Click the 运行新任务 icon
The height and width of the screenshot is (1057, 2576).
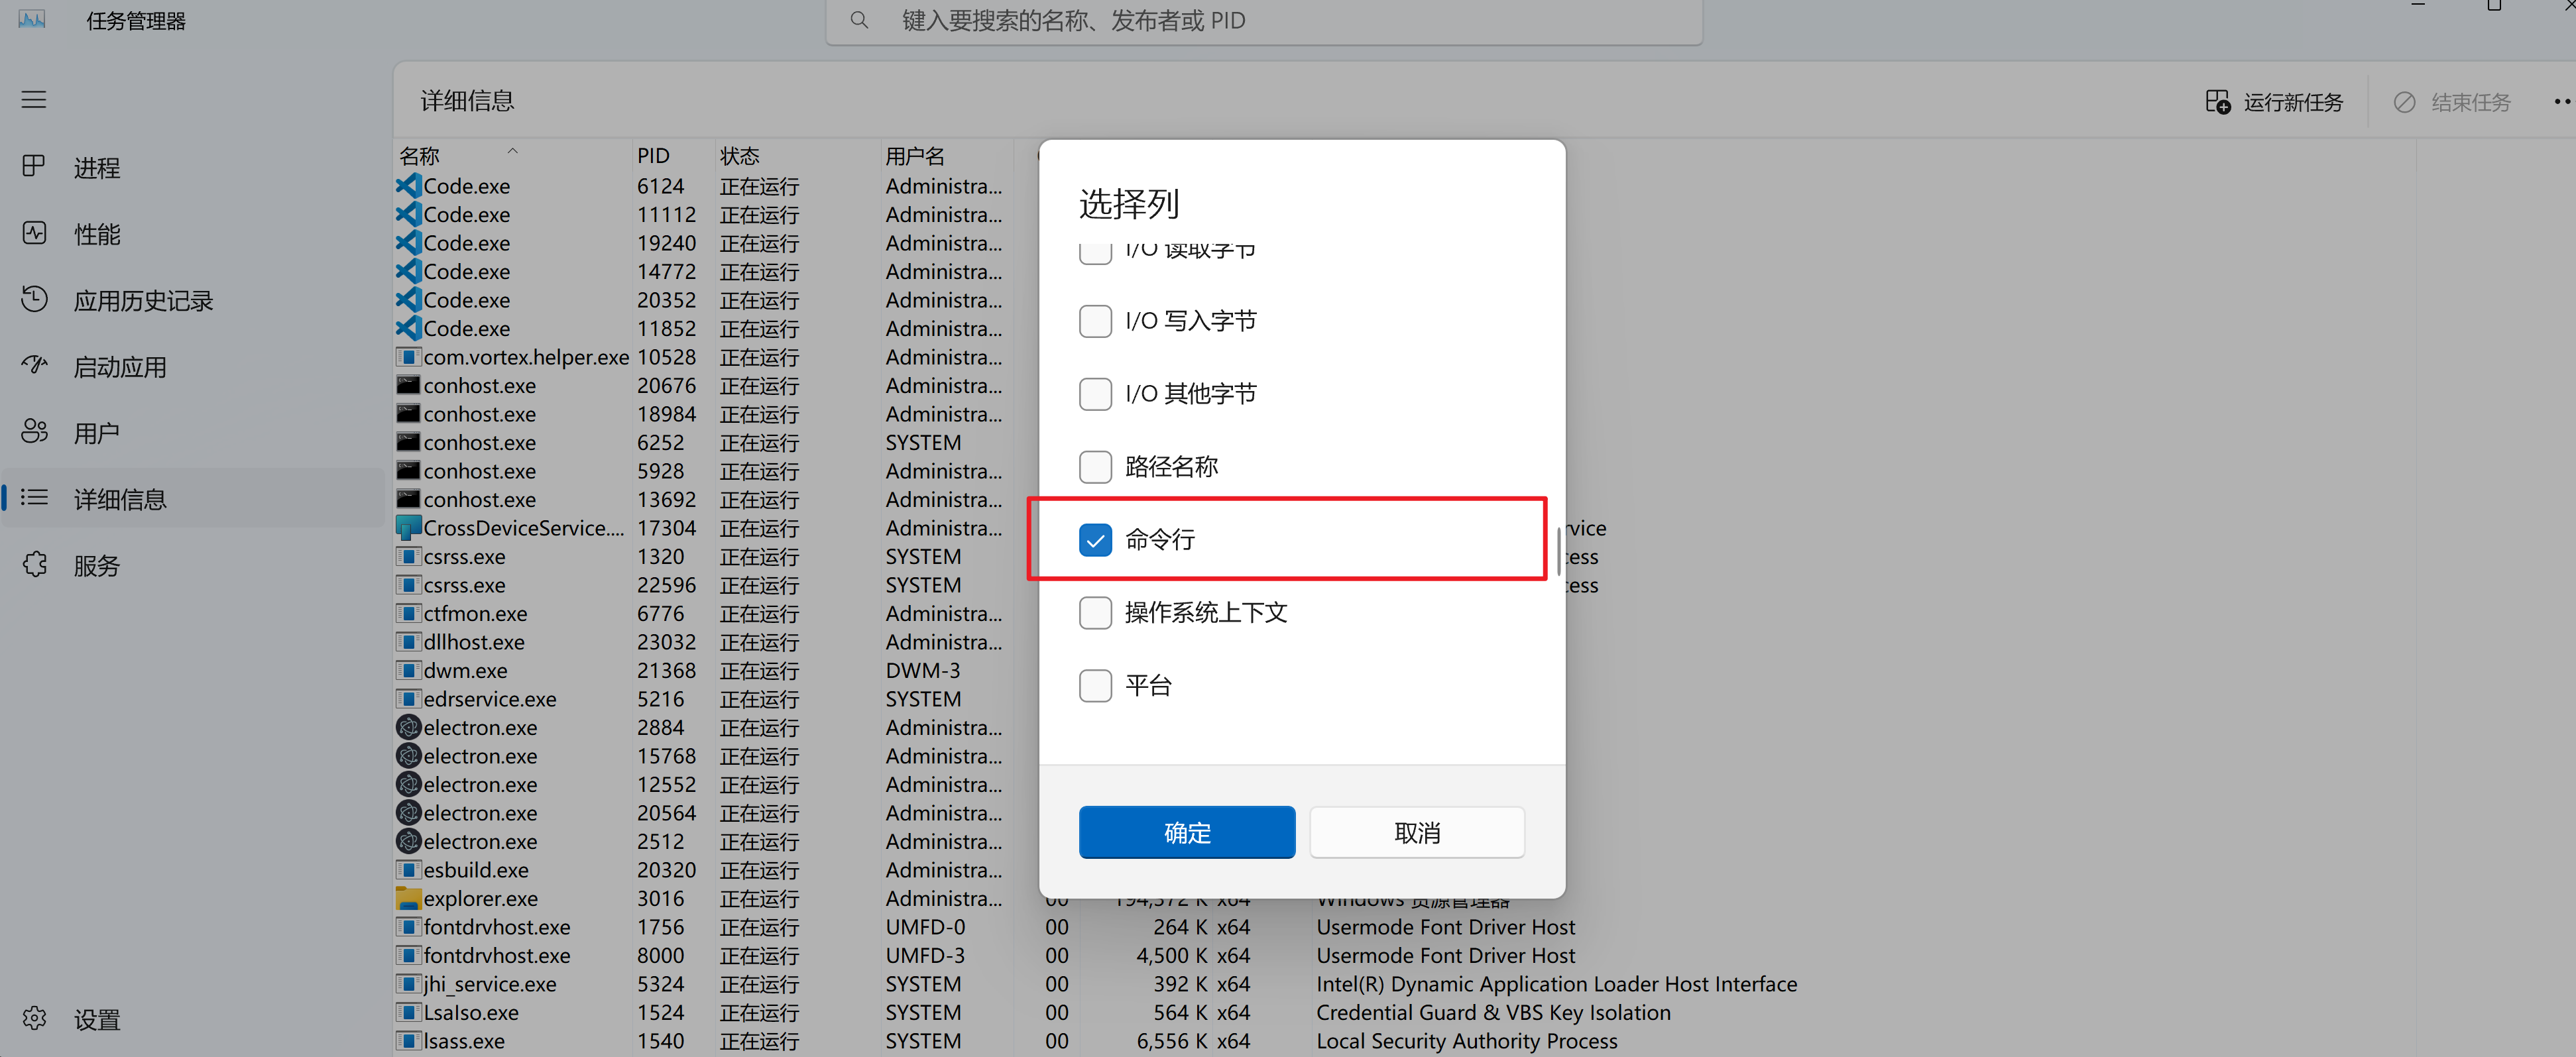2217,102
